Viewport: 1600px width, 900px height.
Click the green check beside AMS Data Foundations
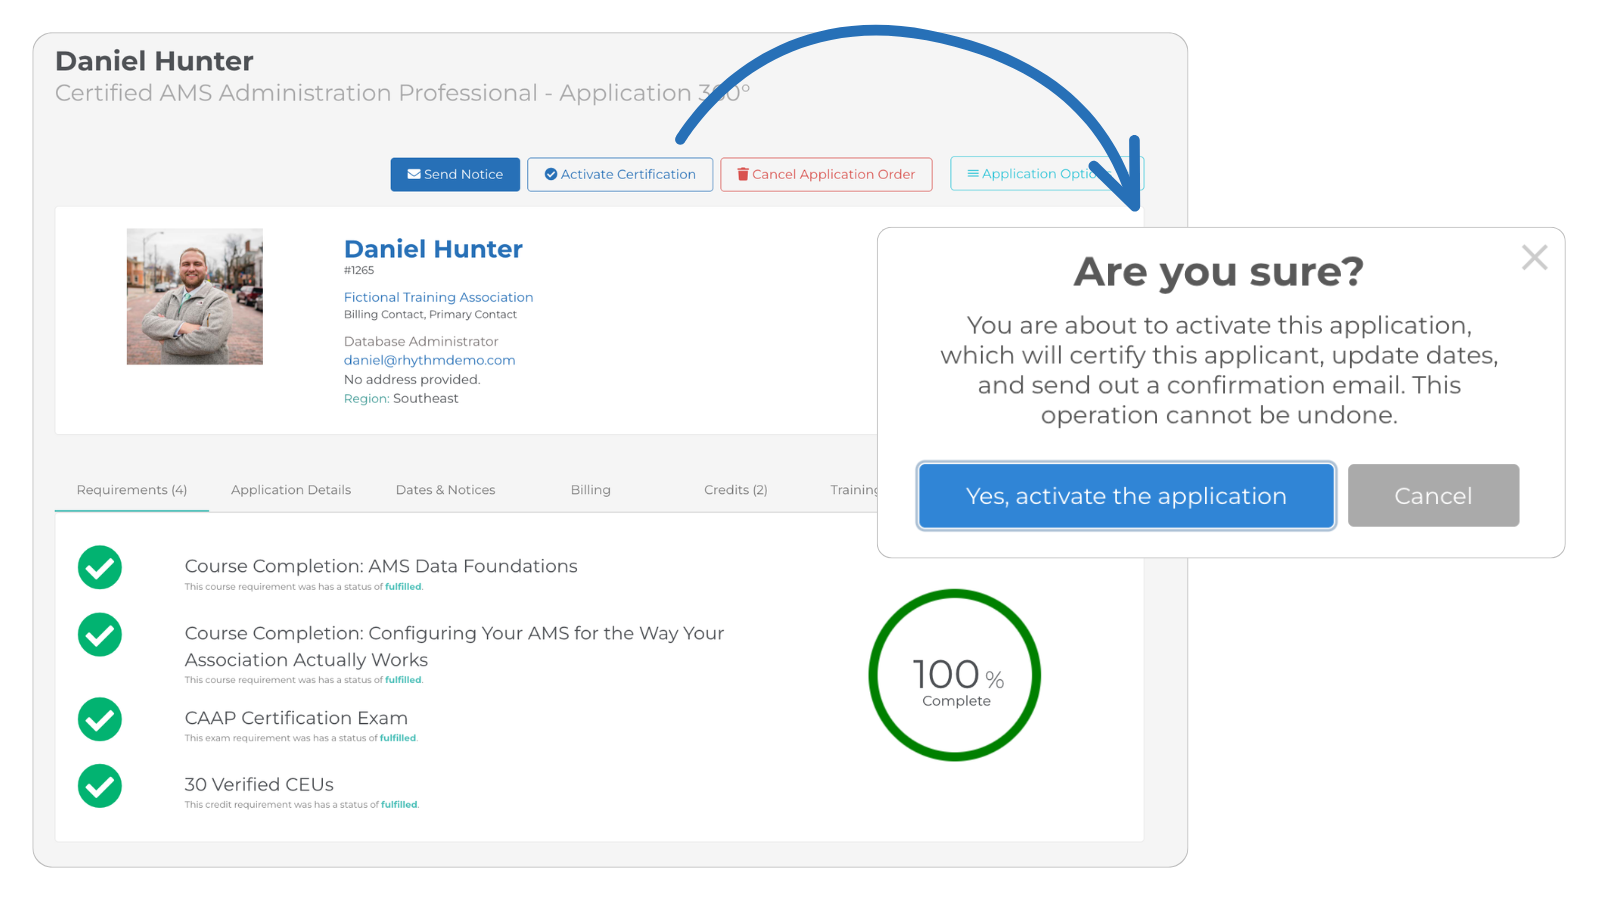pos(99,567)
